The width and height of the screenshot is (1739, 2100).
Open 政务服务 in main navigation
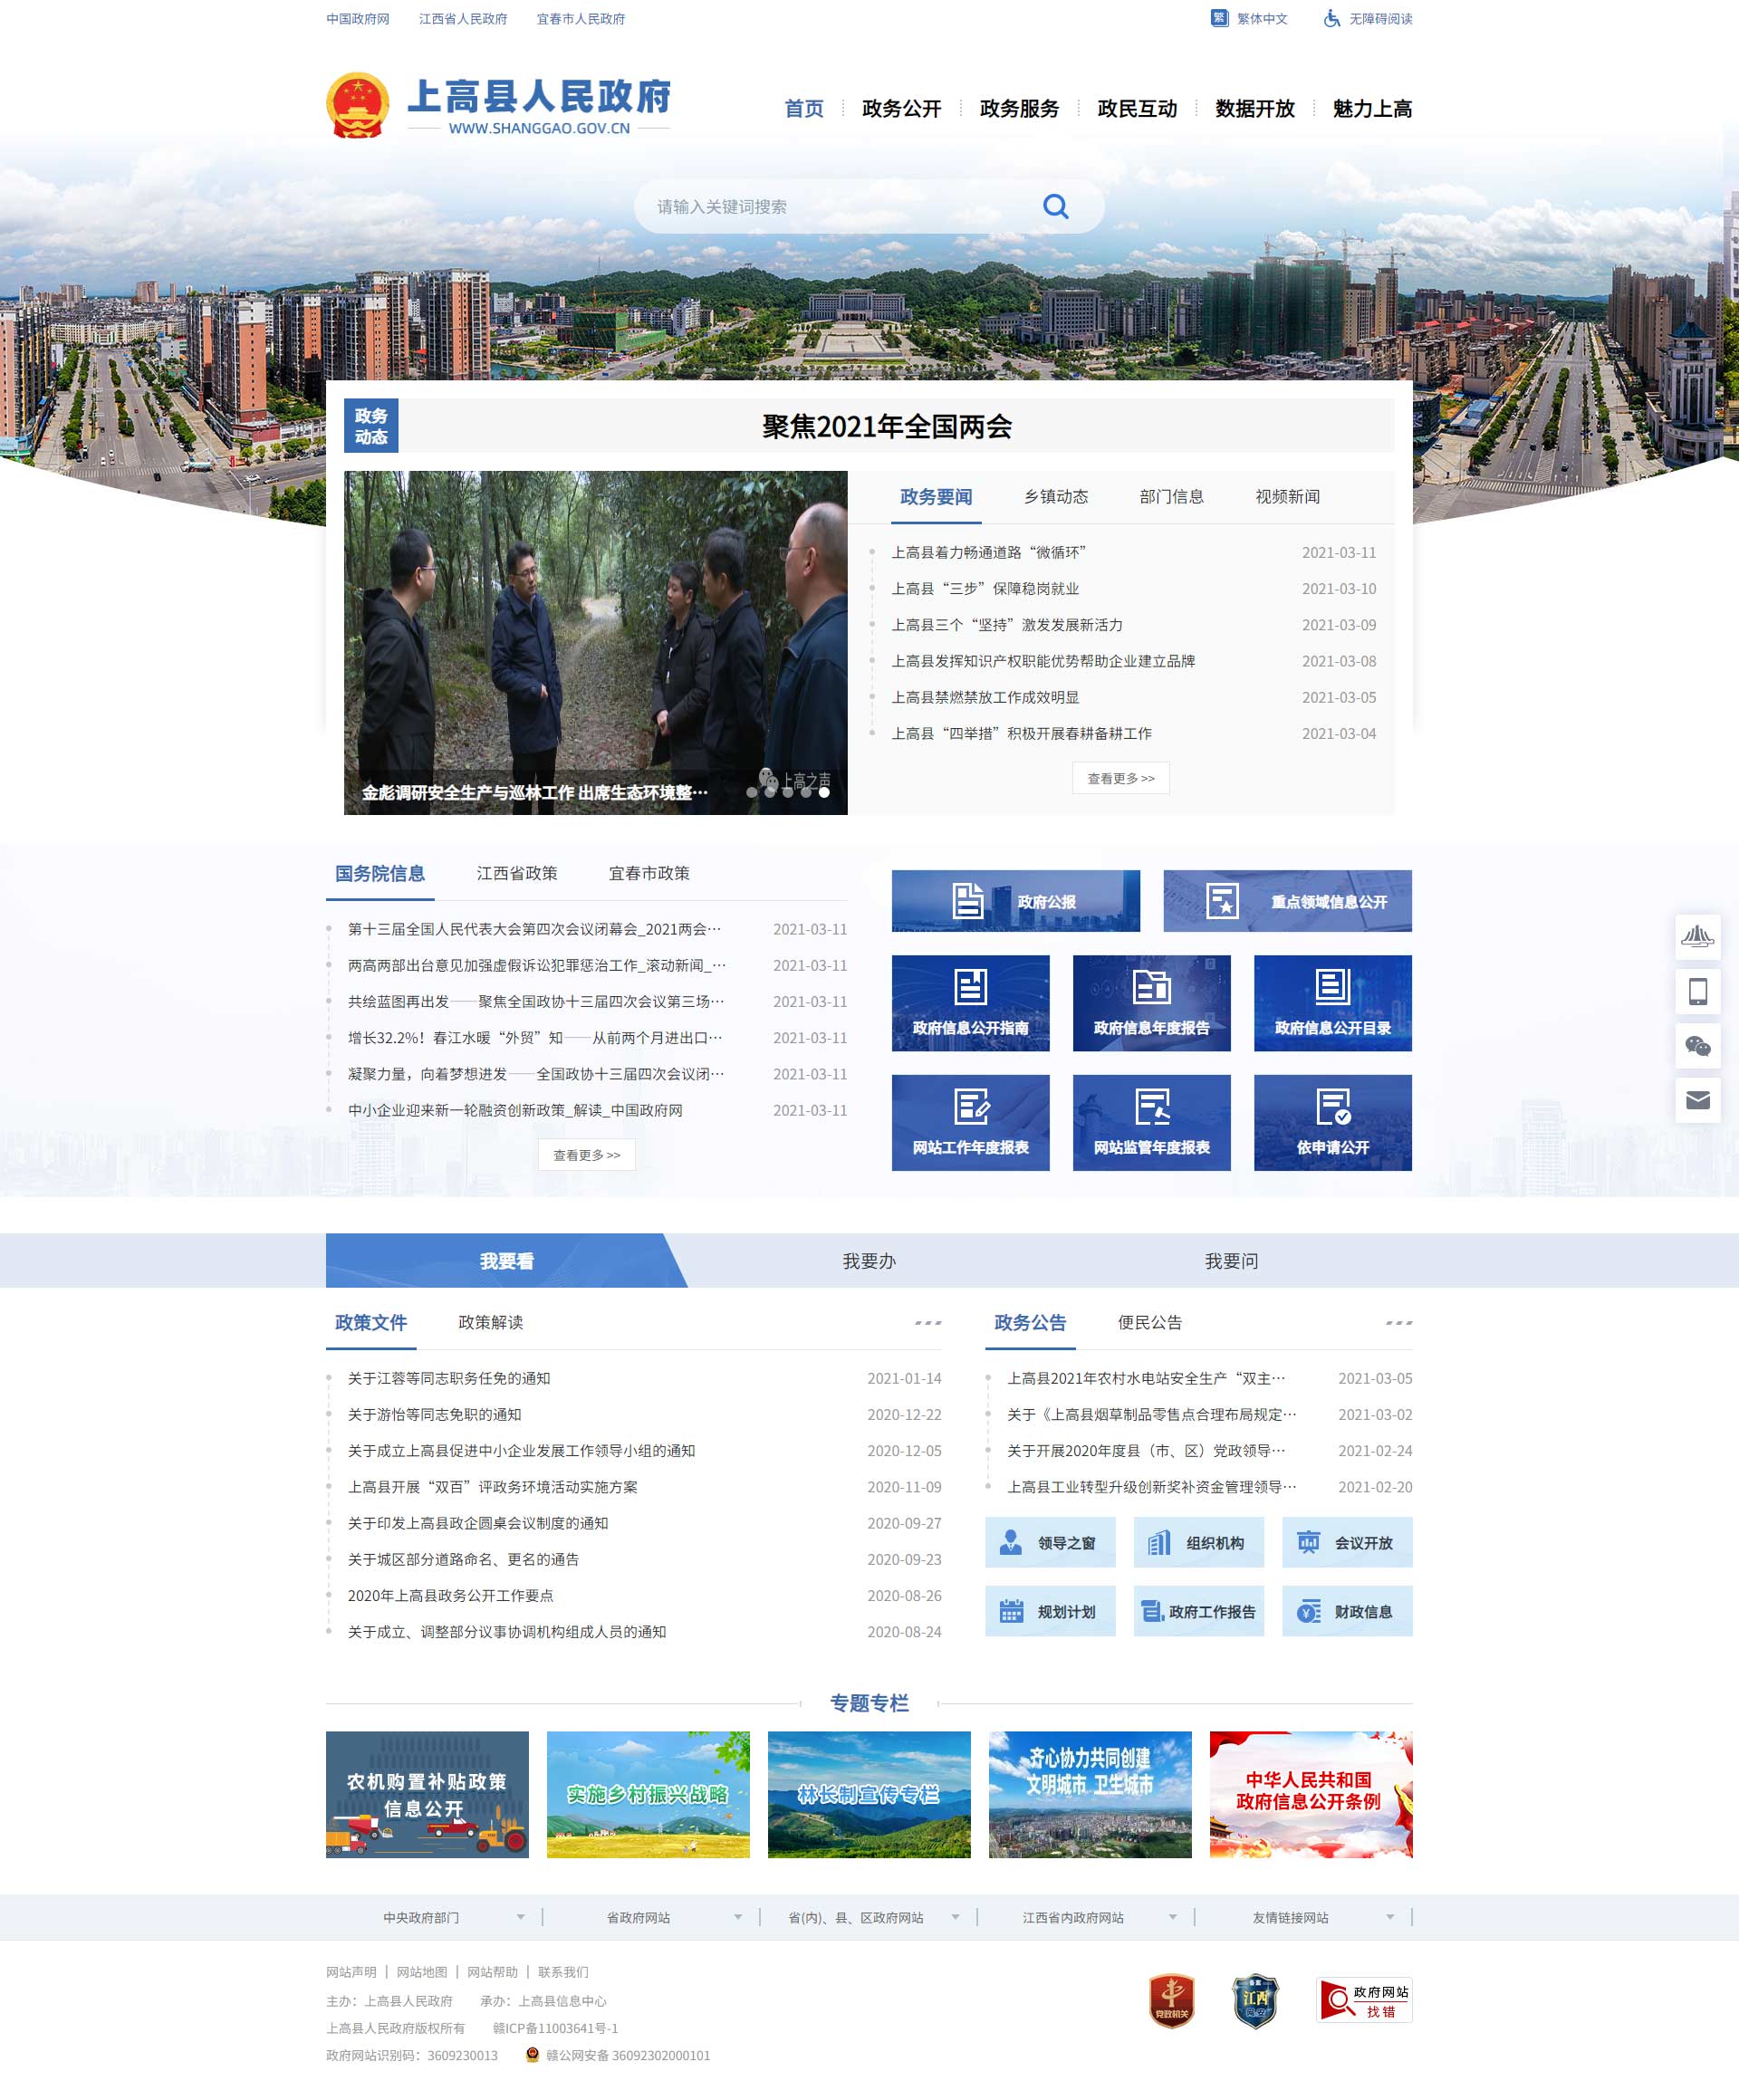pos(1019,108)
